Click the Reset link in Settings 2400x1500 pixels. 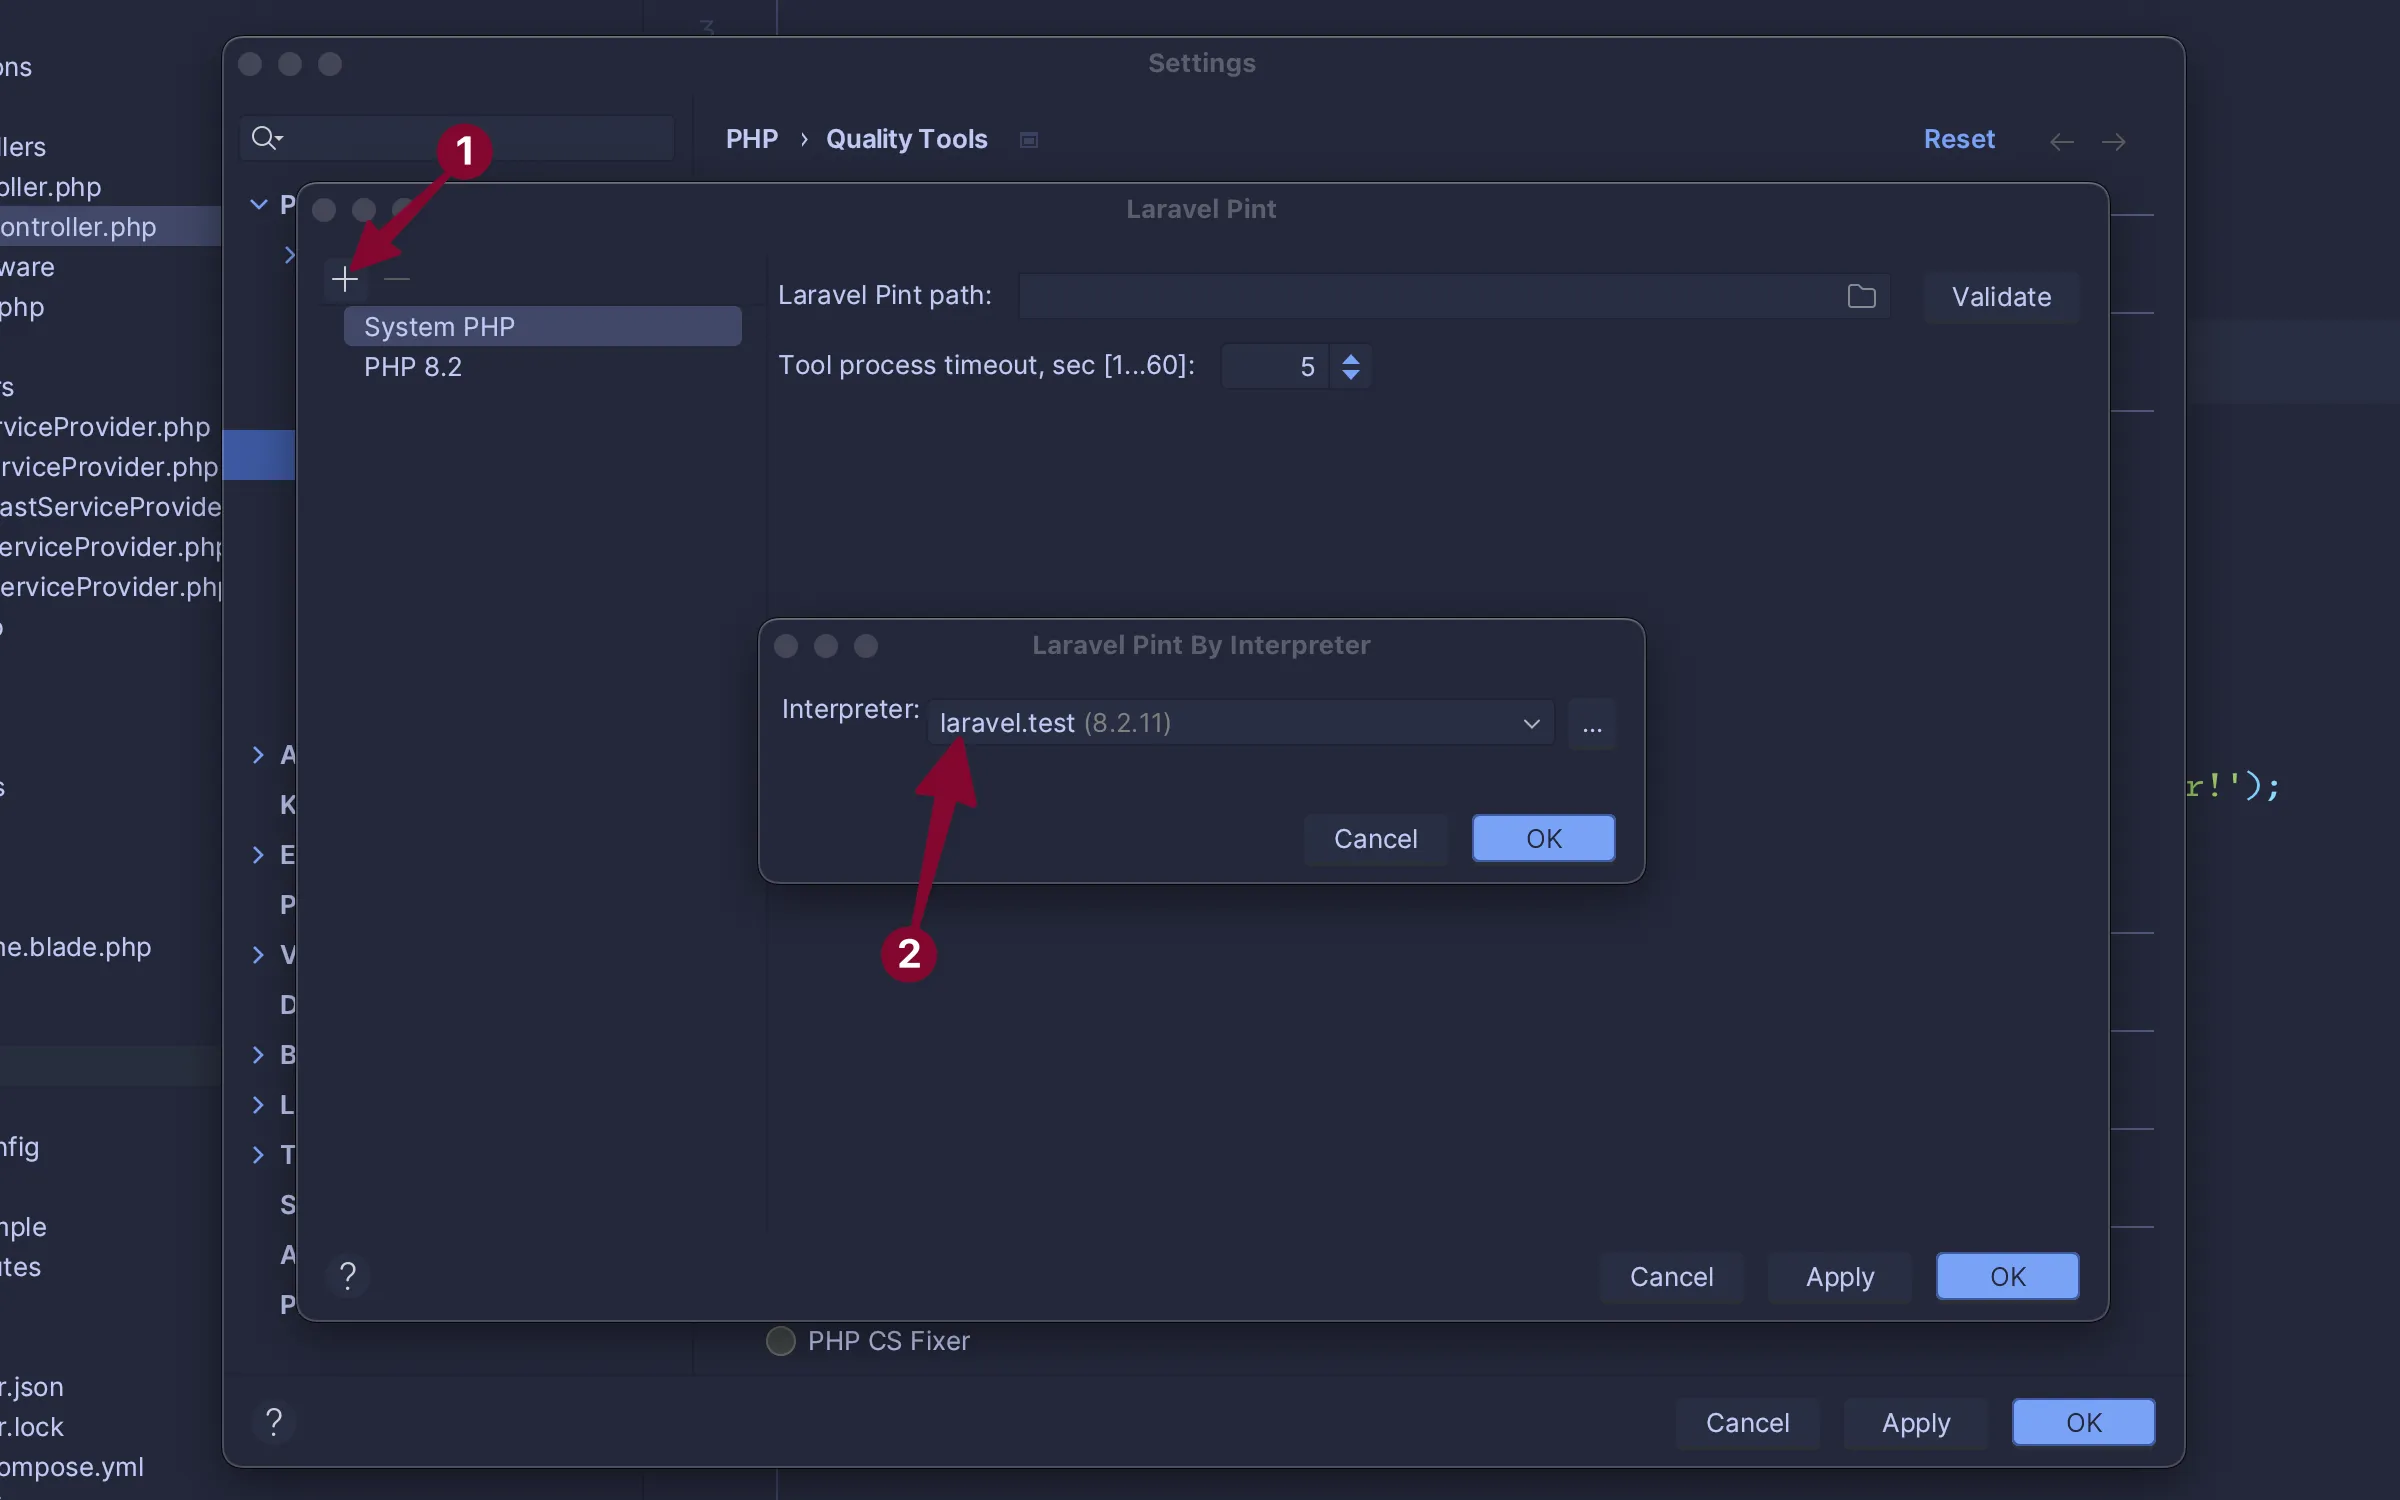(x=1959, y=139)
